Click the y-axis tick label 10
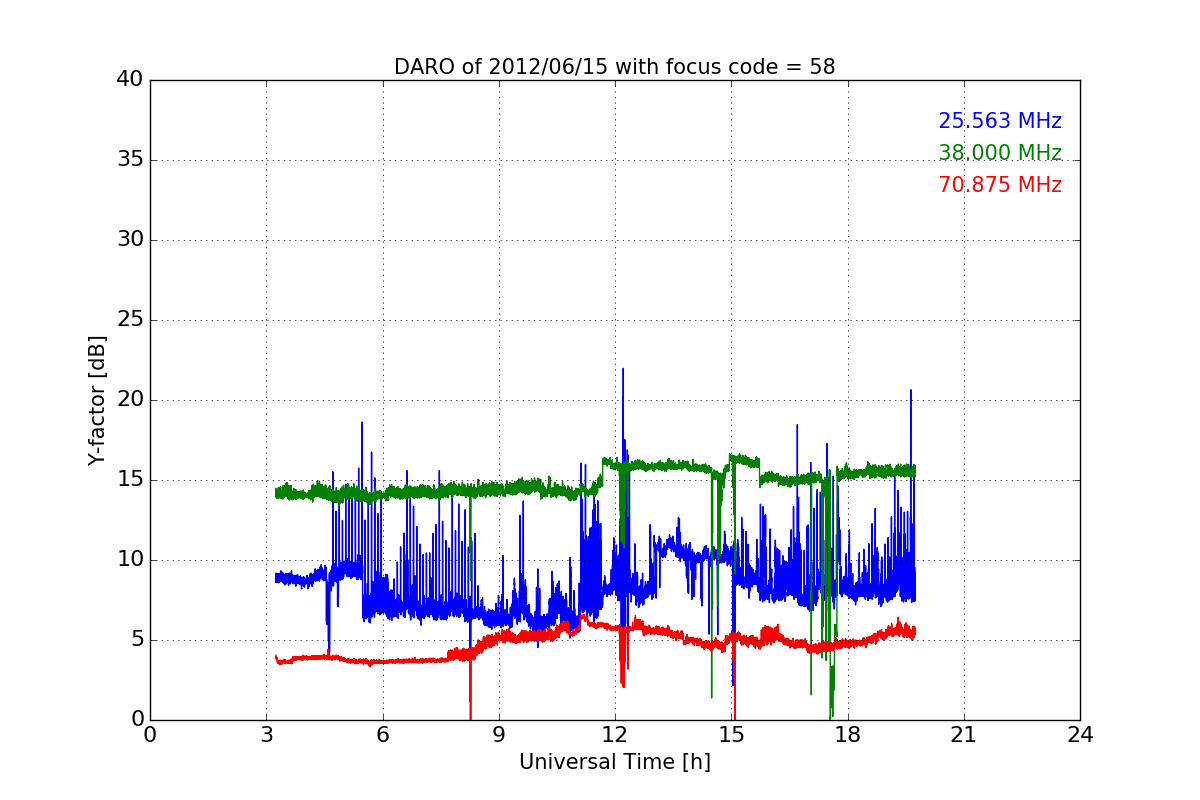The image size is (1200, 800). point(130,560)
